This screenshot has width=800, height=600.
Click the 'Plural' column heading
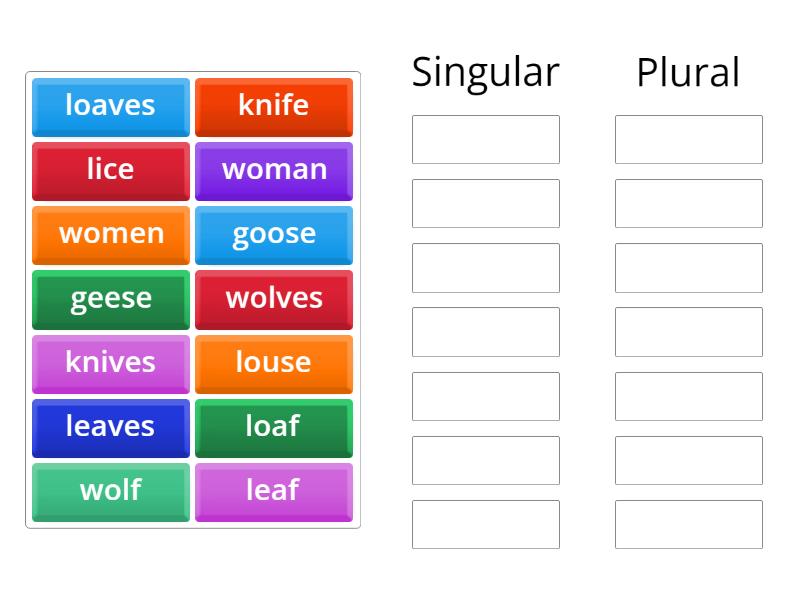coord(688,72)
